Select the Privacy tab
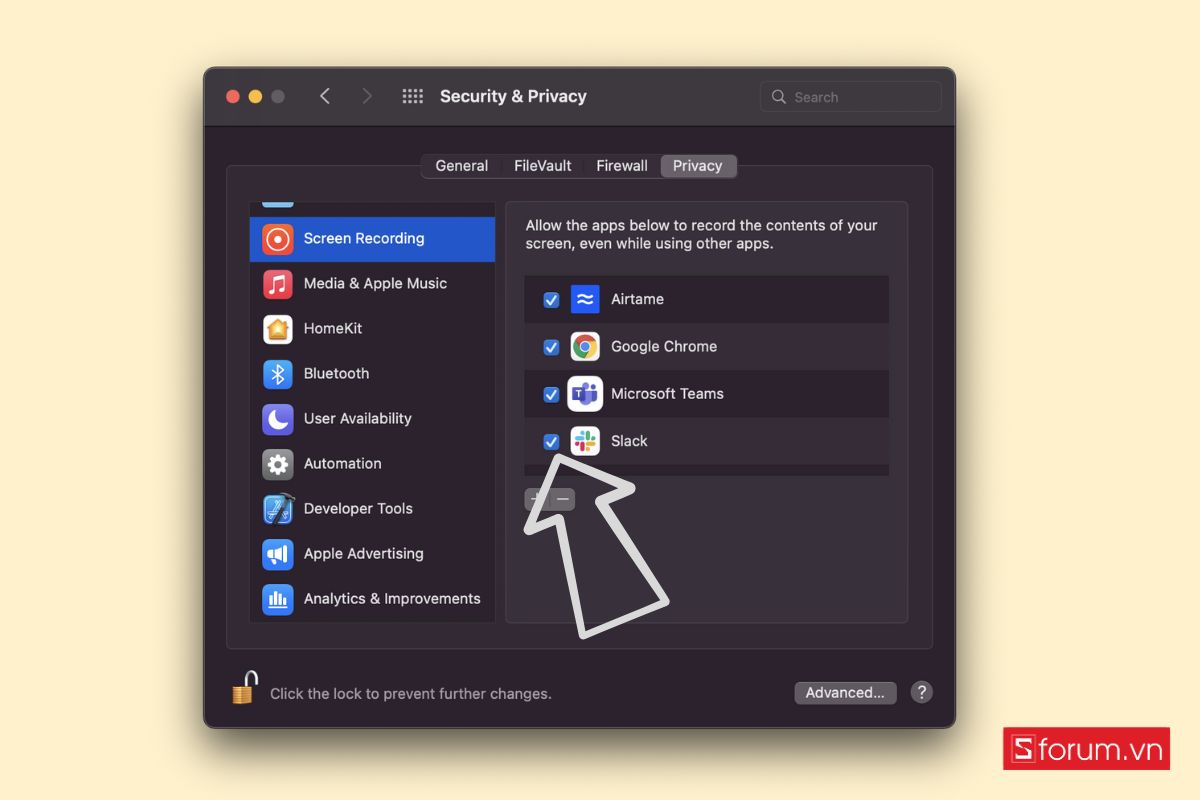The width and height of the screenshot is (1200, 800). (x=698, y=166)
